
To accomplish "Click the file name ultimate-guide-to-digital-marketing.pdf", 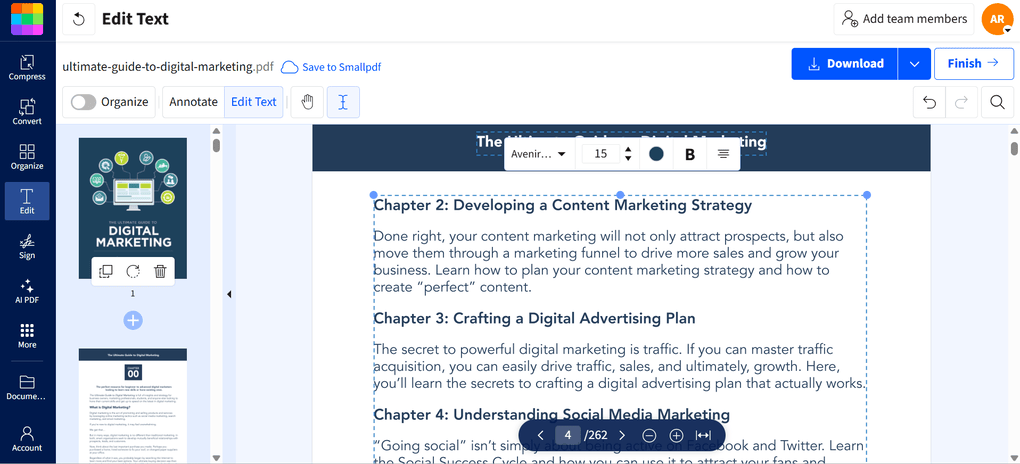I will pyautogui.click(x=168, y=66).
